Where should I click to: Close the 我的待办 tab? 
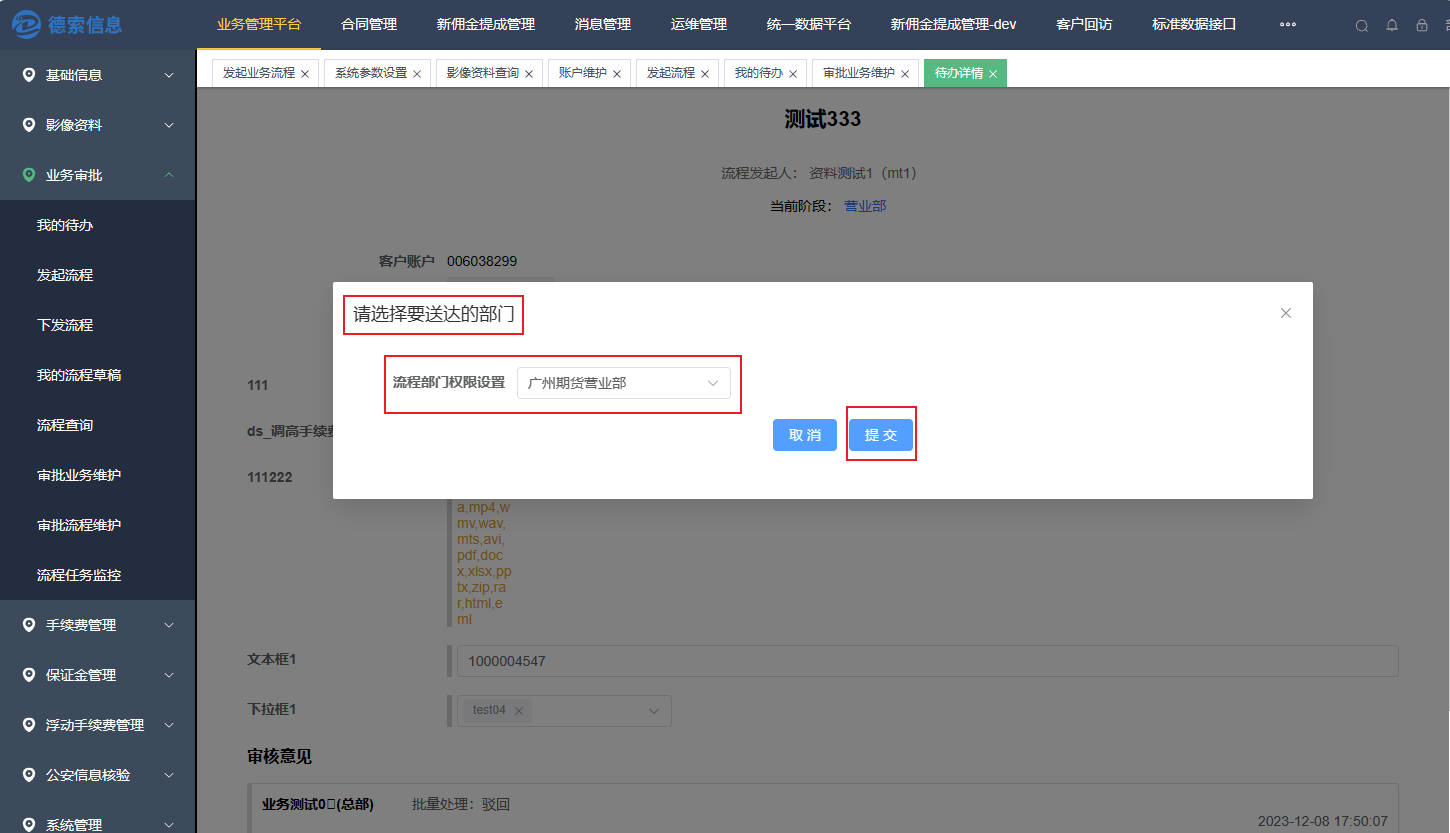click(x=793, y=74)
